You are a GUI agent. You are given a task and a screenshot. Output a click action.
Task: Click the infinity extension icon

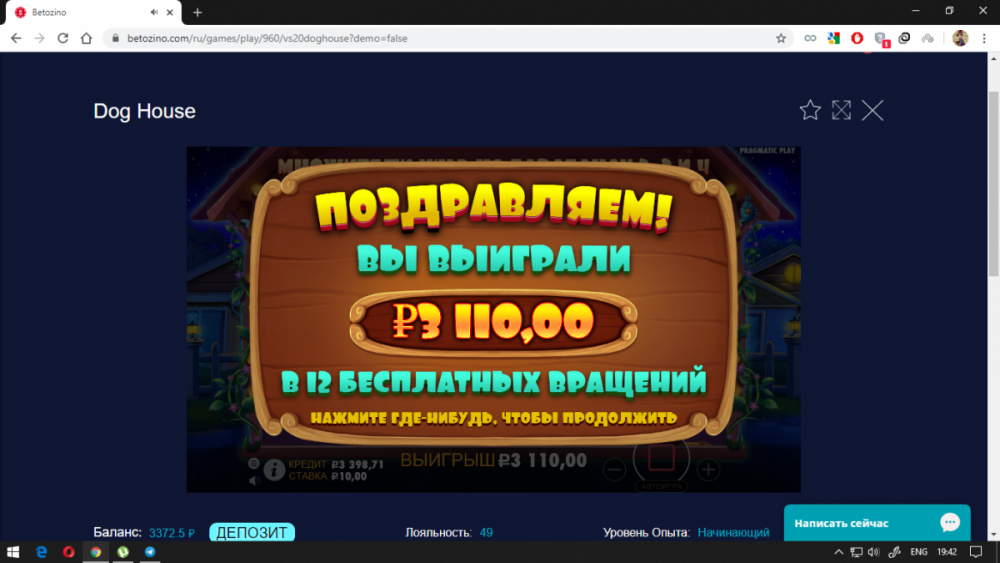(810, 38)
